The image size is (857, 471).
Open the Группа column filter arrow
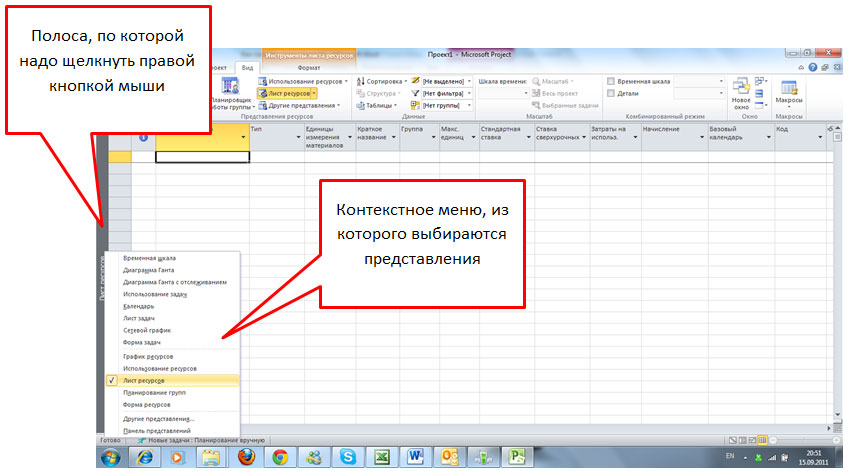[x=433, y=137]
